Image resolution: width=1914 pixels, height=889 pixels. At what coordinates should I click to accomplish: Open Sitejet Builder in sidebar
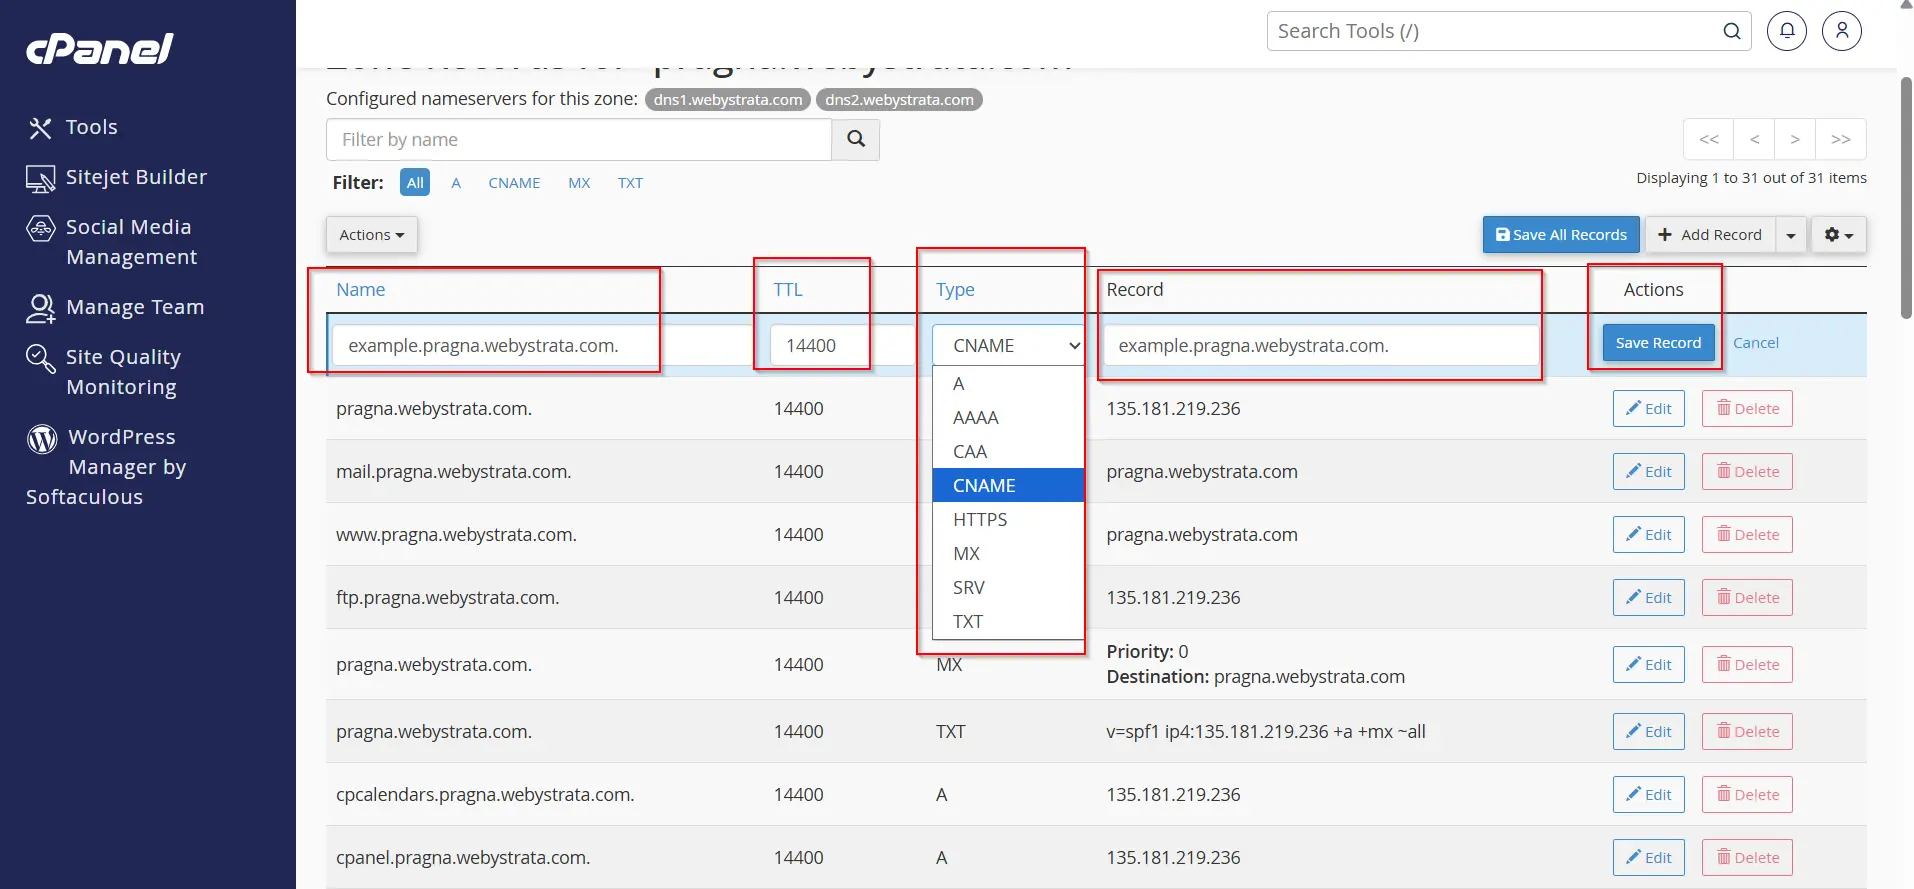117,178
